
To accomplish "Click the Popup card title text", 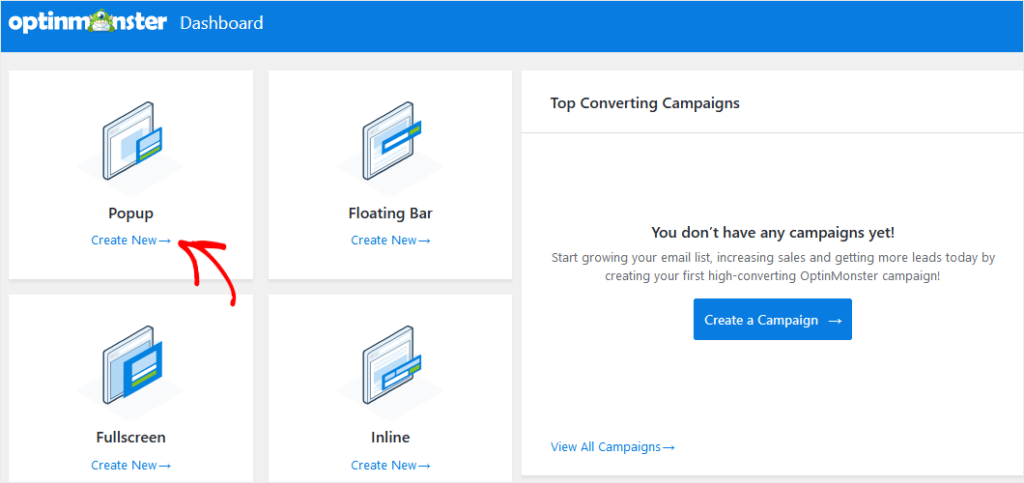I will pyautogui.click(x=131, y=213).
